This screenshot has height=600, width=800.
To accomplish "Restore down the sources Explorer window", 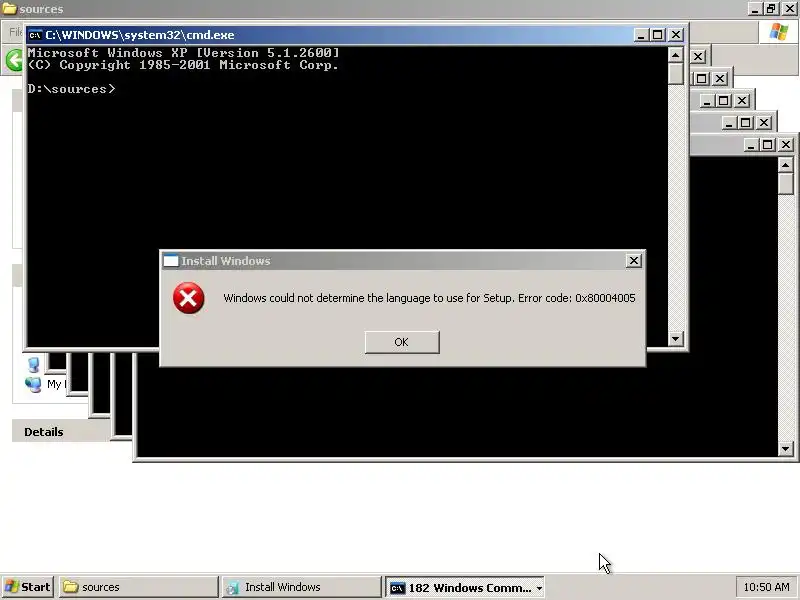I will (x=771, y=9).
